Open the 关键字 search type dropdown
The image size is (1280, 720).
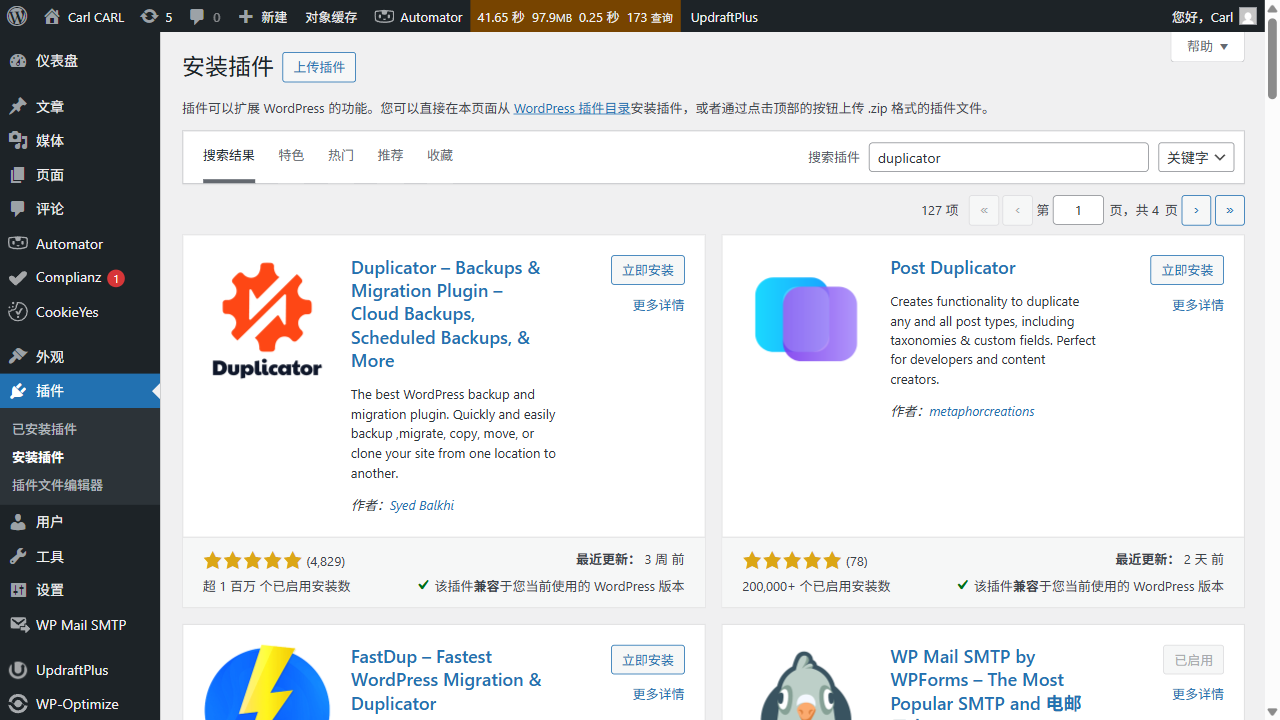pos(1196,157)
